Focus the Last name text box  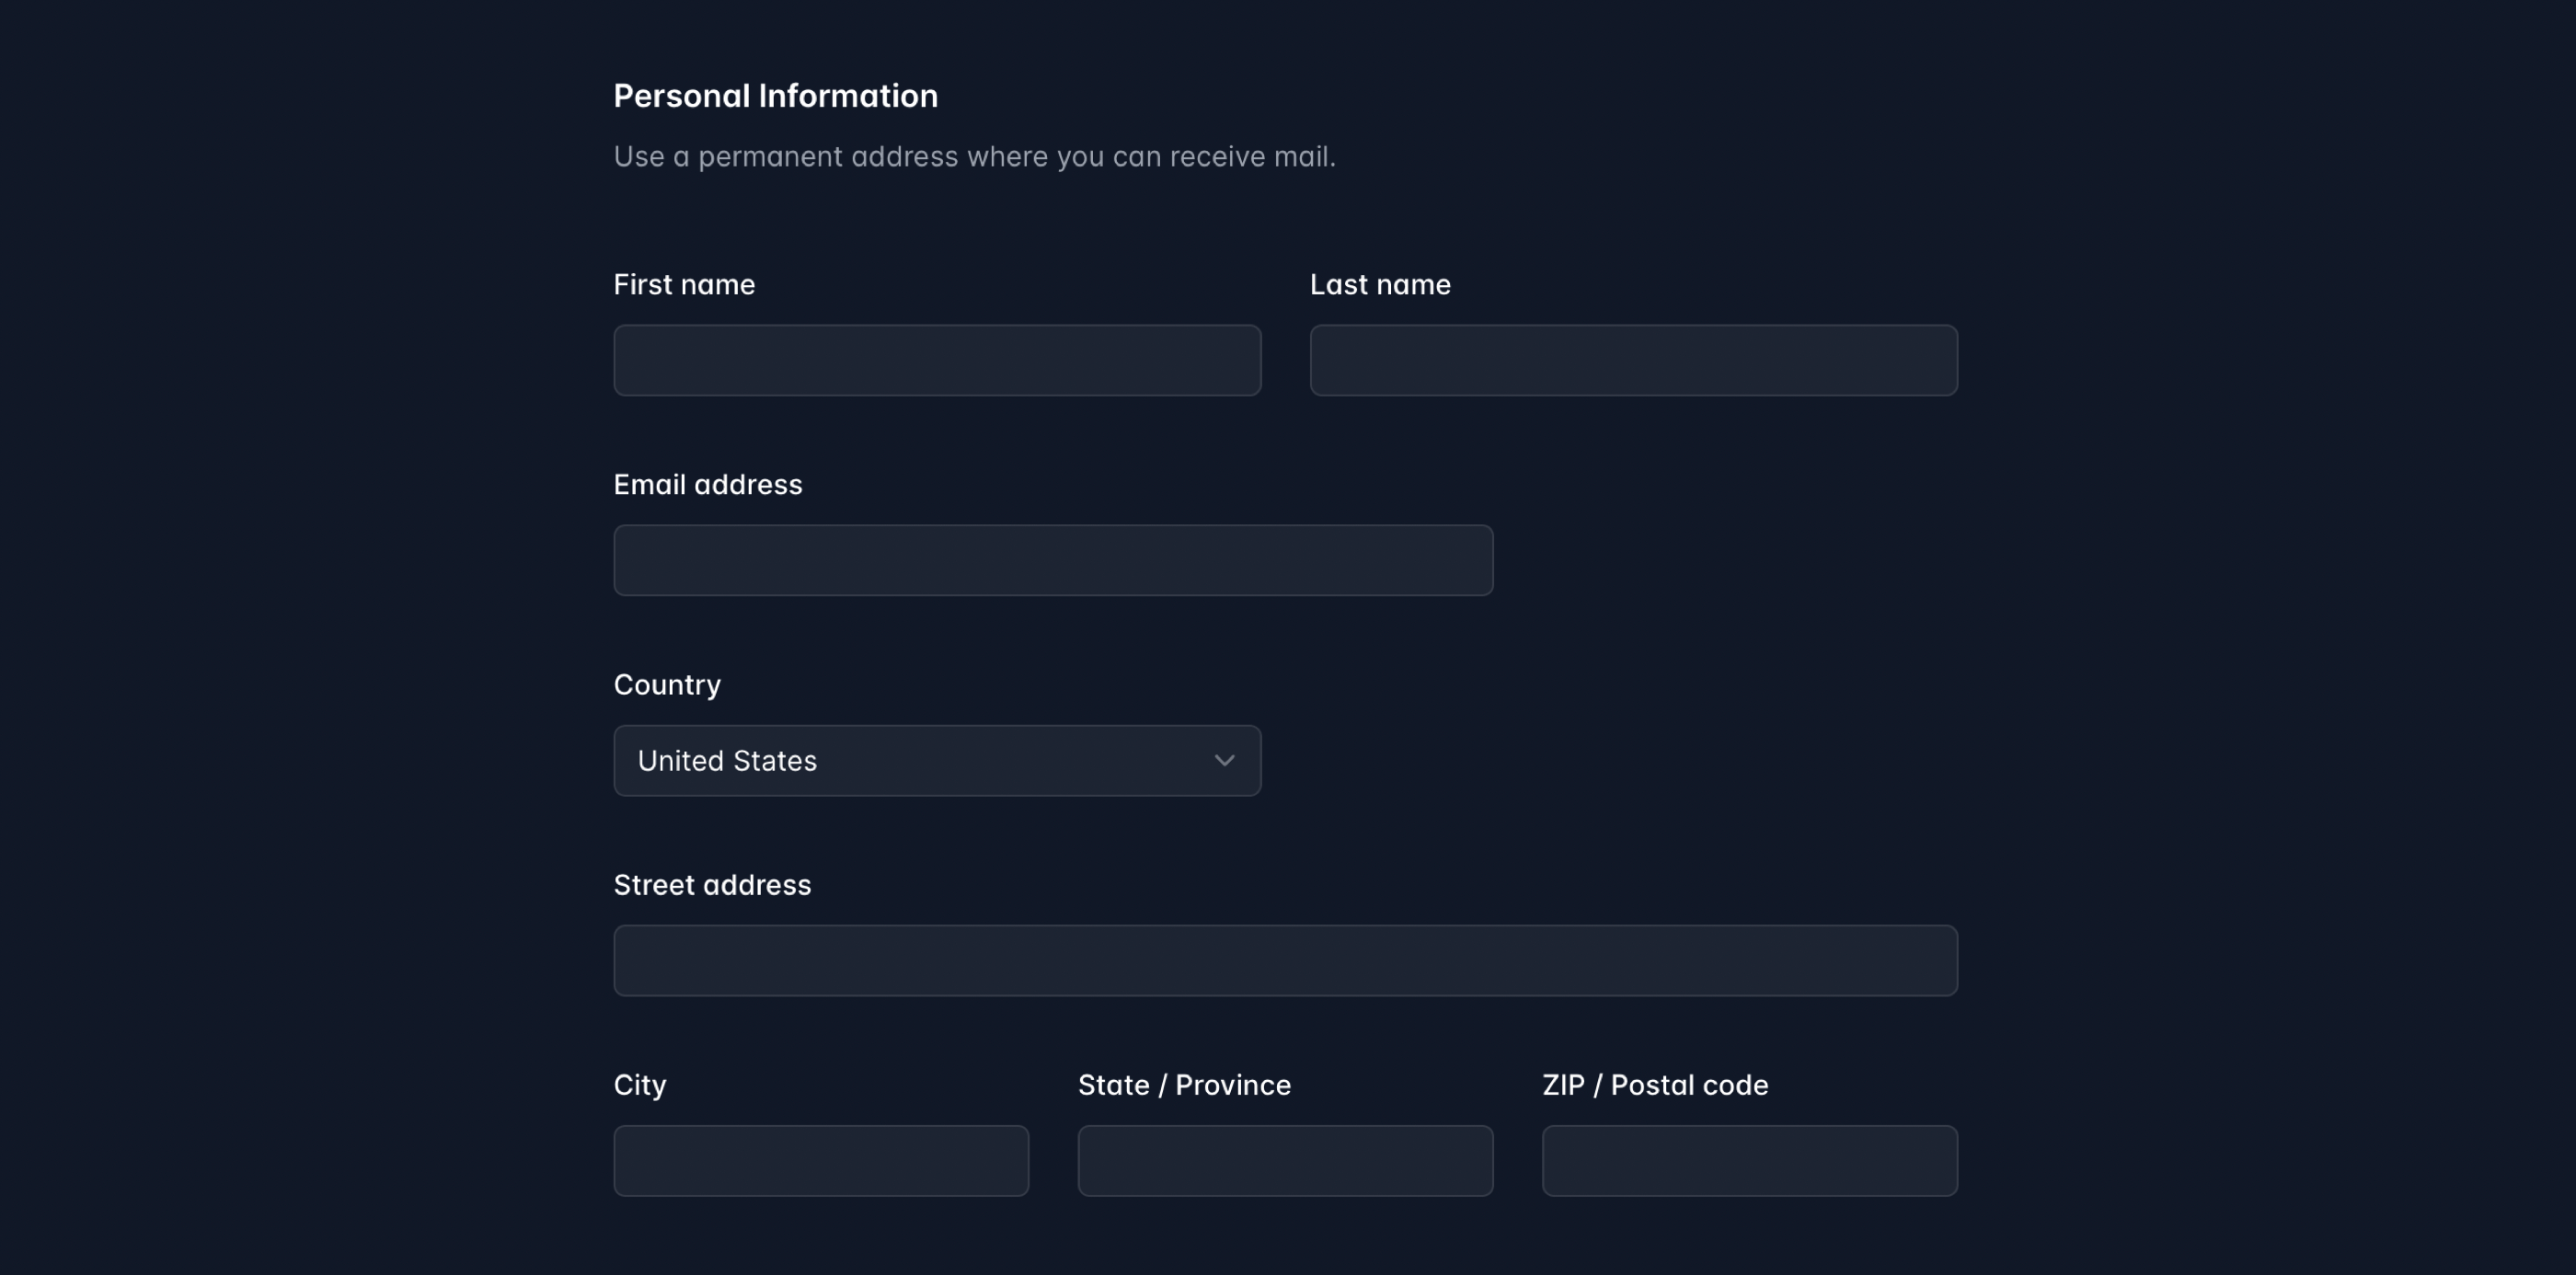coord(1634,360)
